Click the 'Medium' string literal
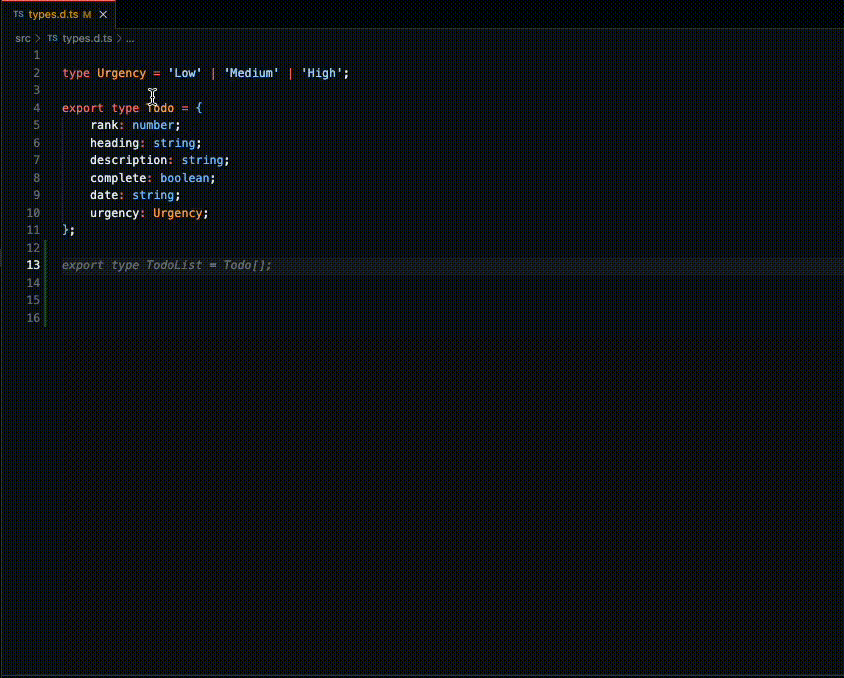Viewport: 844px width, 678px height. click(x=251, y=73)
